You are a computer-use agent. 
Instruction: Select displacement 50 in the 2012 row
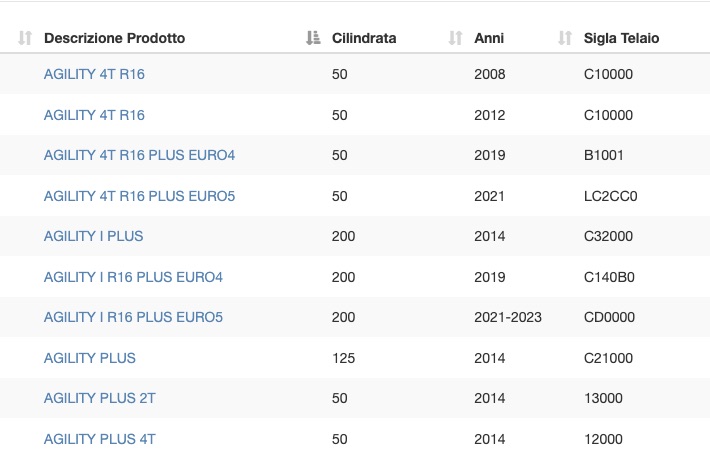(x=340, y=115)
